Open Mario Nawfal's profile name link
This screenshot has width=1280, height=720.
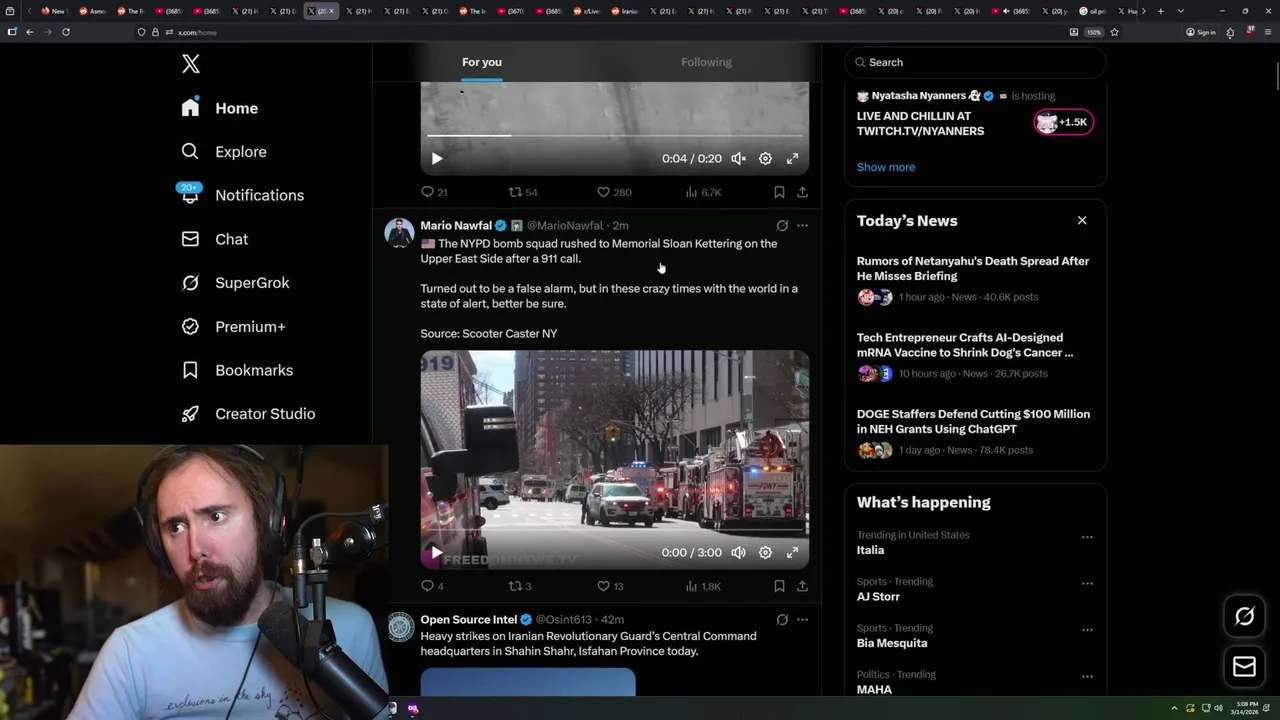[456, 226]
